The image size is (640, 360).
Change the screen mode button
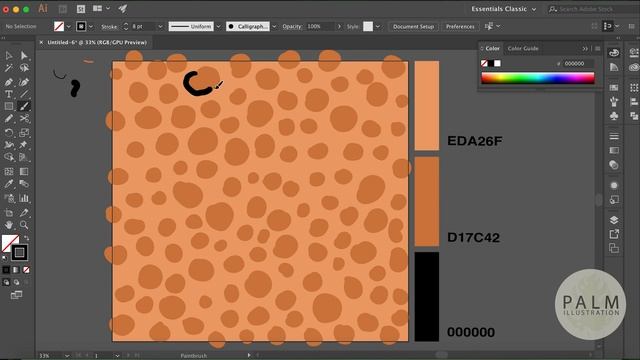click(x=16, y=295)
